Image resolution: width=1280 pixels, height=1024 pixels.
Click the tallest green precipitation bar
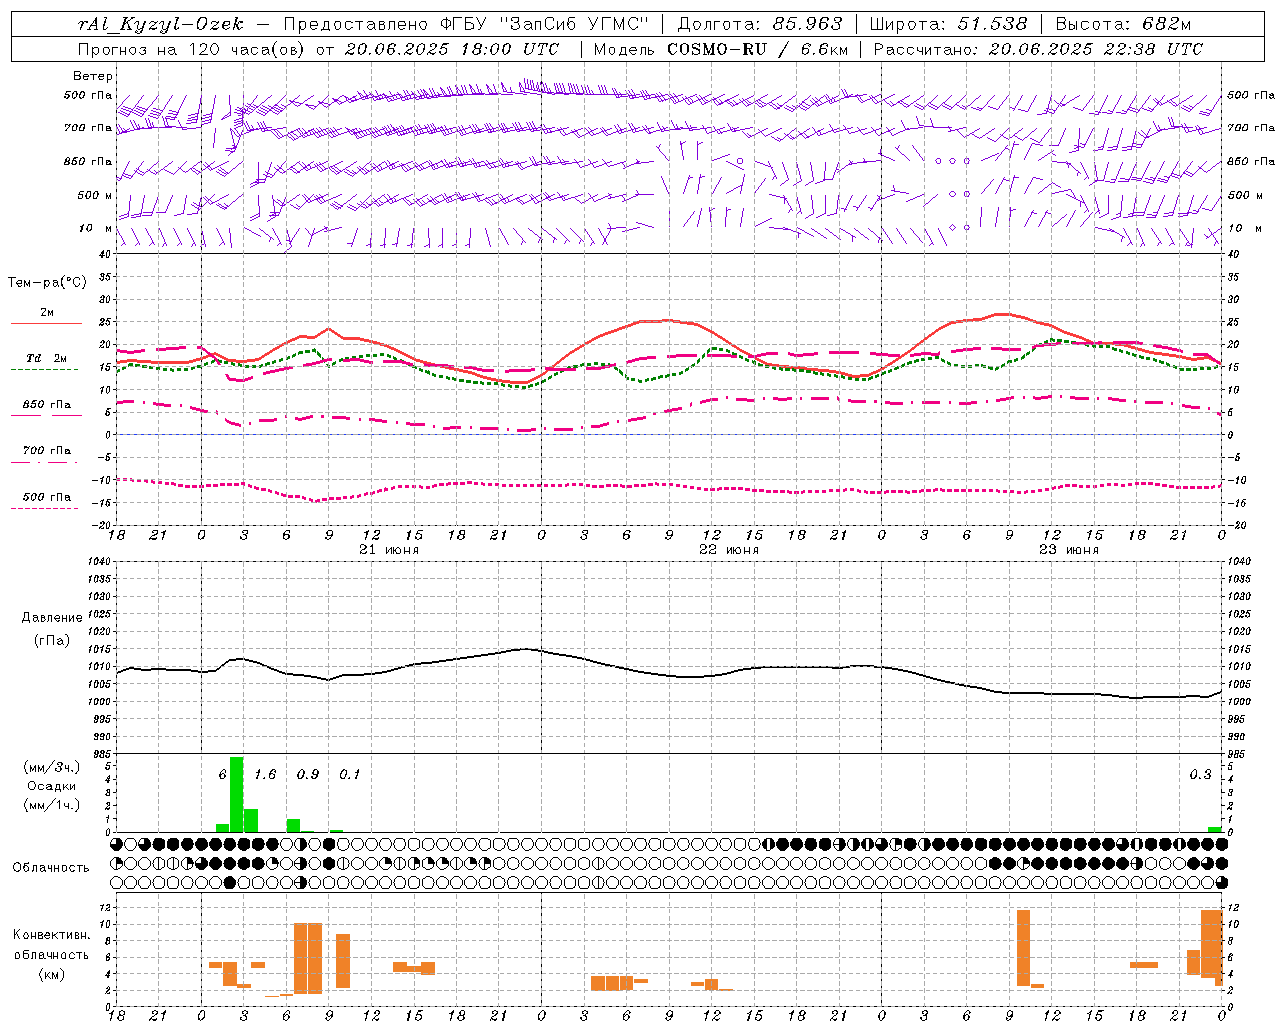(237, 794)
